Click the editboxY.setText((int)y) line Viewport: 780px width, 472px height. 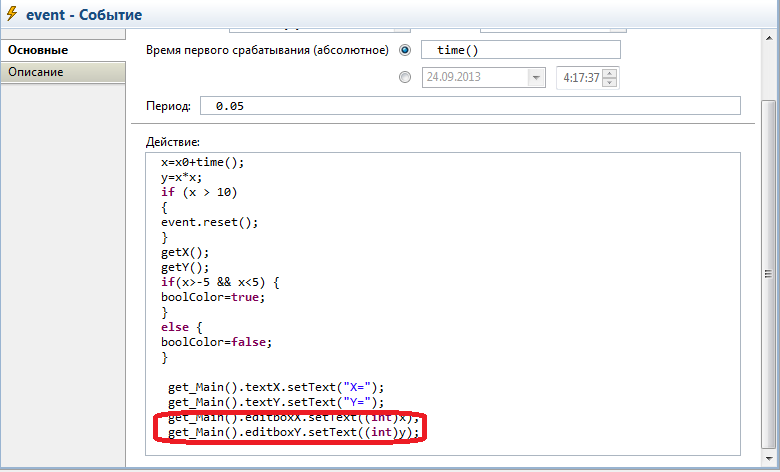[293, 432]
